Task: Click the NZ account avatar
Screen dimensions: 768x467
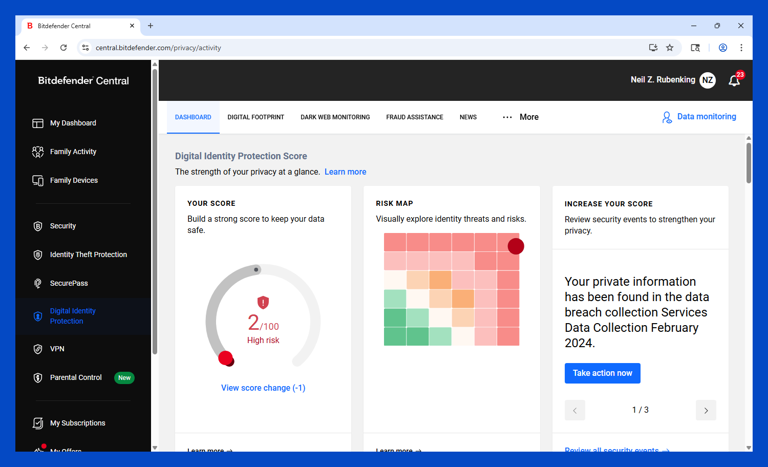Action: [x=707, y=80]
